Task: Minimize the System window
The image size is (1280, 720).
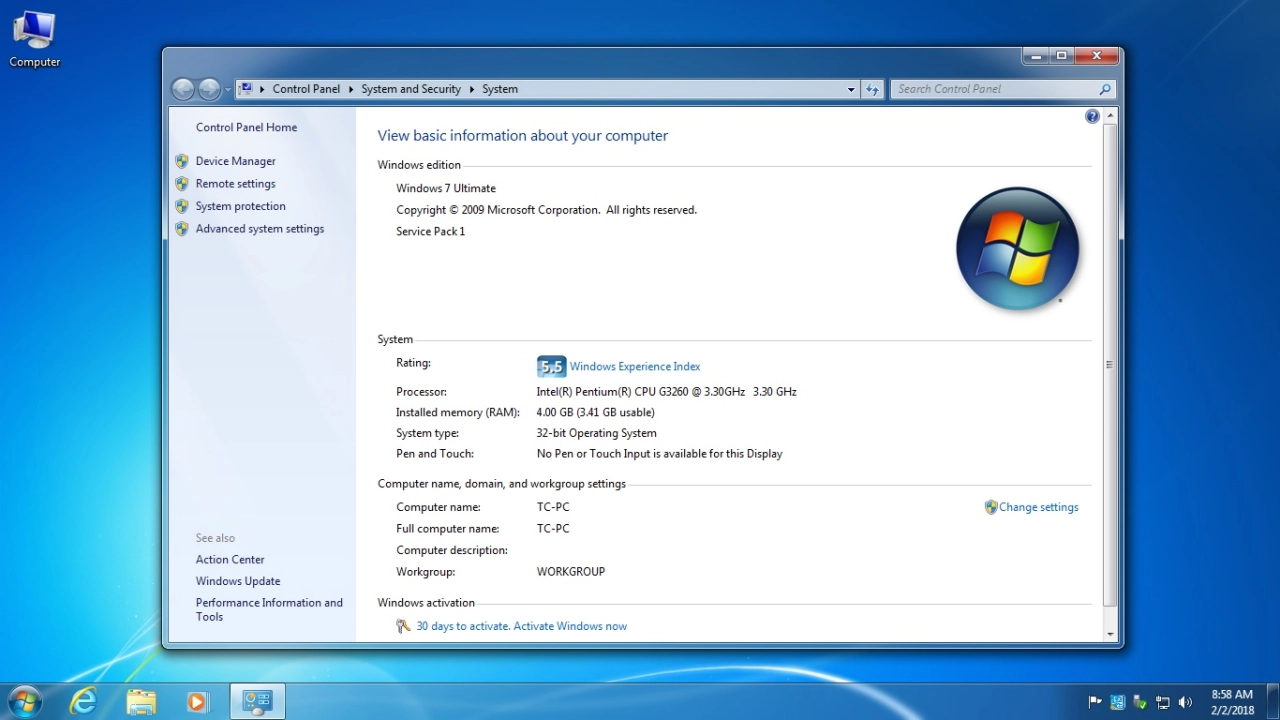Action: (1036, 56)
